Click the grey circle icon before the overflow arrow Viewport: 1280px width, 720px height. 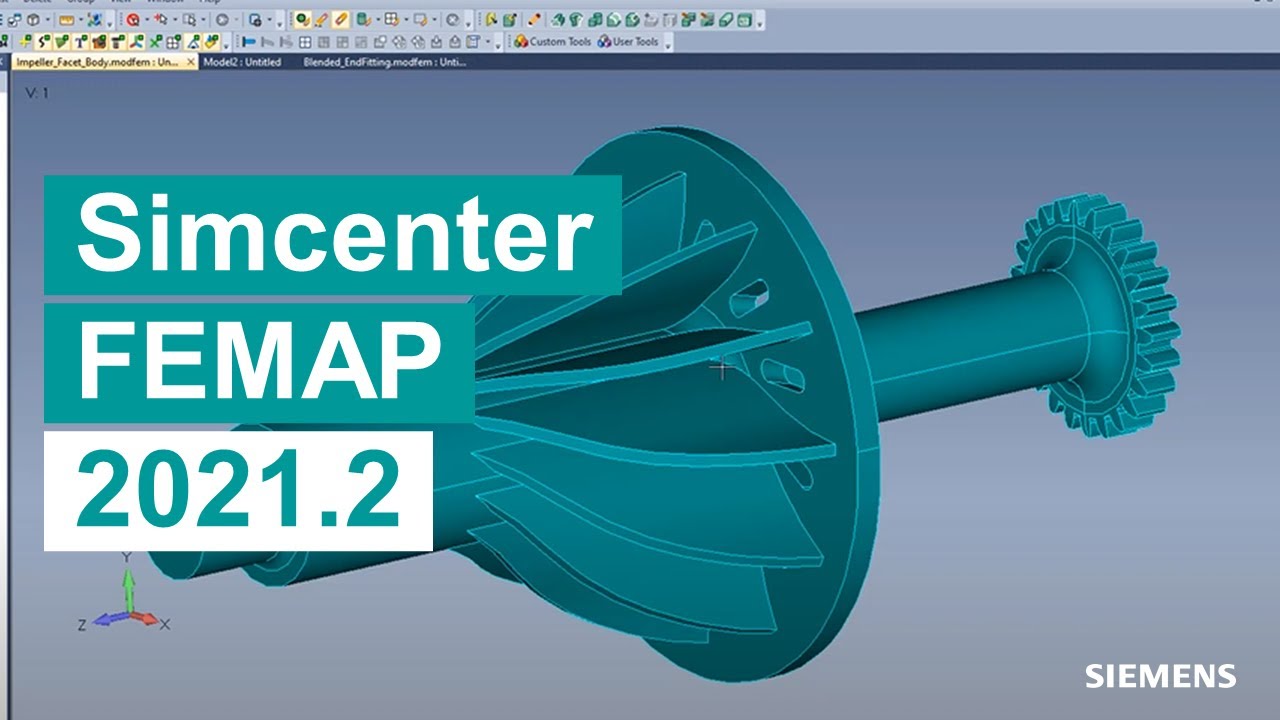[453, 20]
